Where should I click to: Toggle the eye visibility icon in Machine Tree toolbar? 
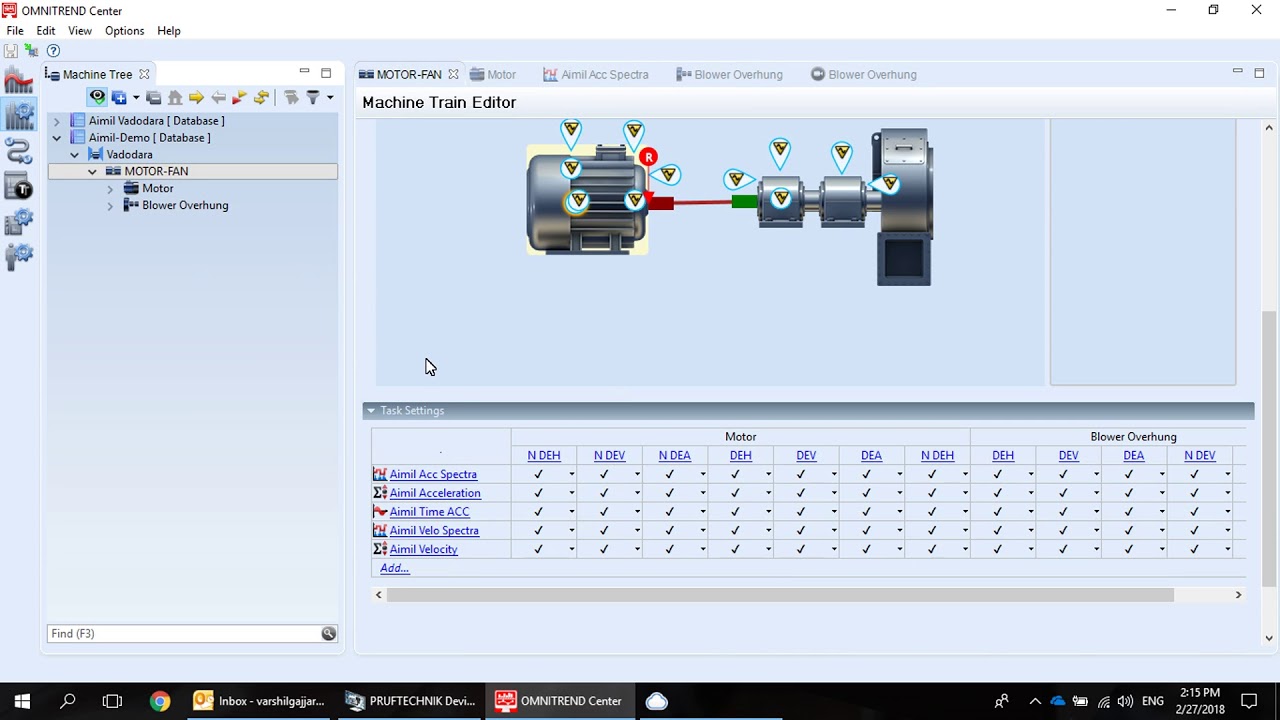[97, 97]
